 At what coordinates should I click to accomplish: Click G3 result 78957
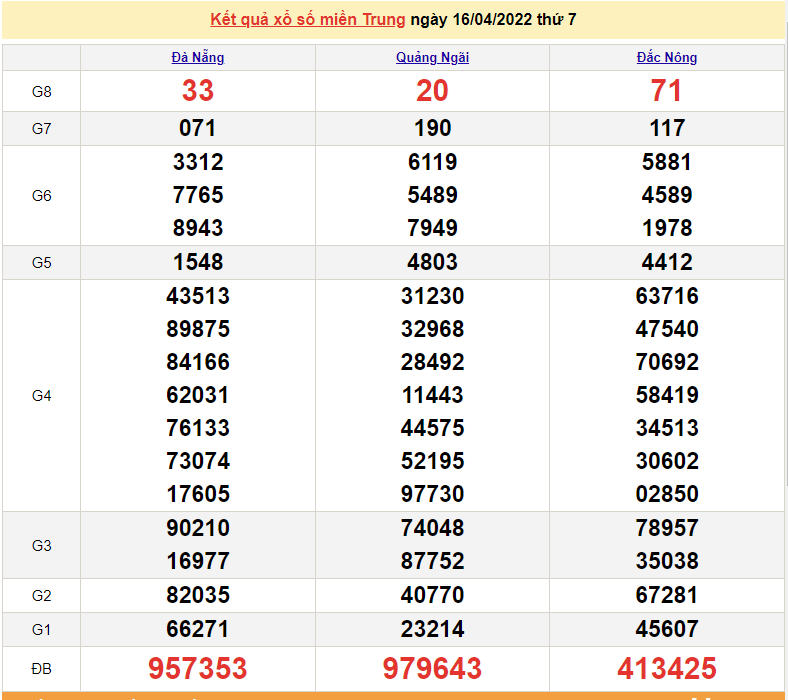pos(666,528)
